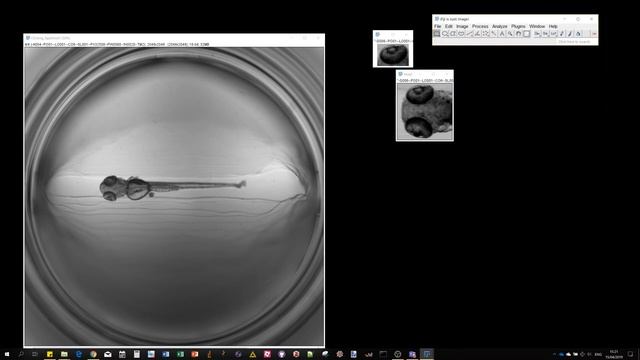
Task: Open the Edit menu in Fiji
Action: pos(449,26)
